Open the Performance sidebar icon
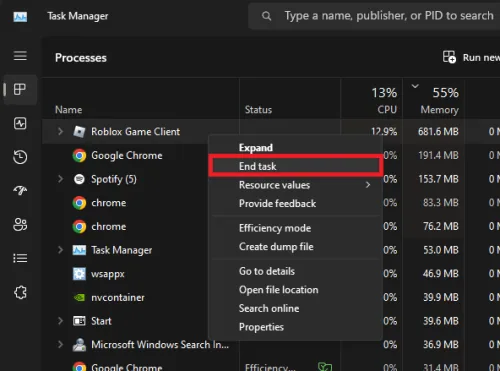 point(20,123)
